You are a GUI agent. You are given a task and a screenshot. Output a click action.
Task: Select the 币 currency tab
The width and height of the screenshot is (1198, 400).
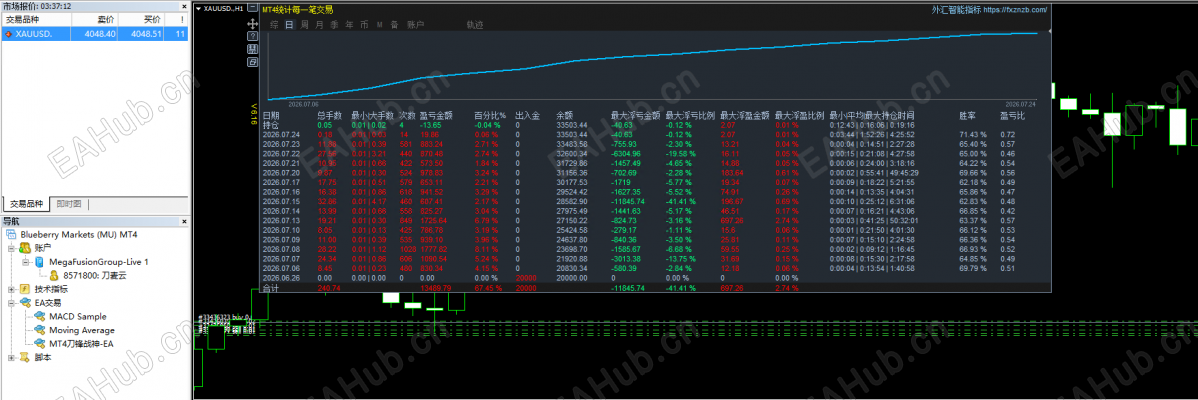point(364,24)
